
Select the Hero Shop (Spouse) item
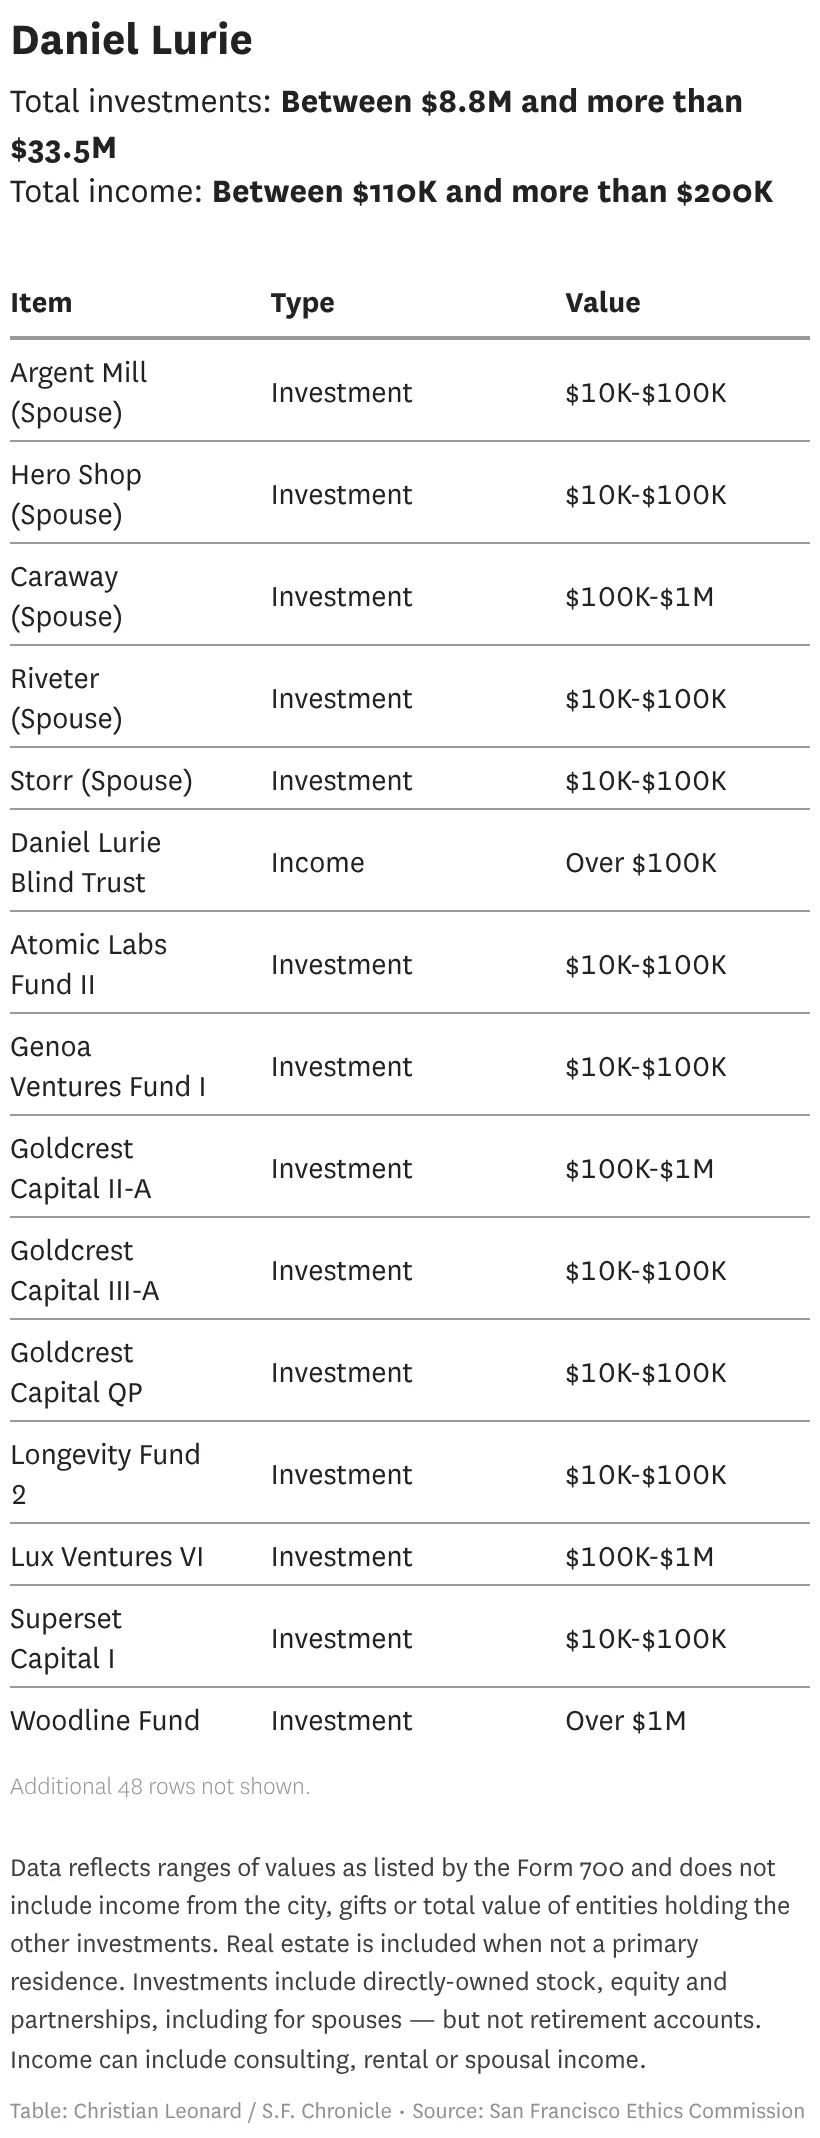76,494
